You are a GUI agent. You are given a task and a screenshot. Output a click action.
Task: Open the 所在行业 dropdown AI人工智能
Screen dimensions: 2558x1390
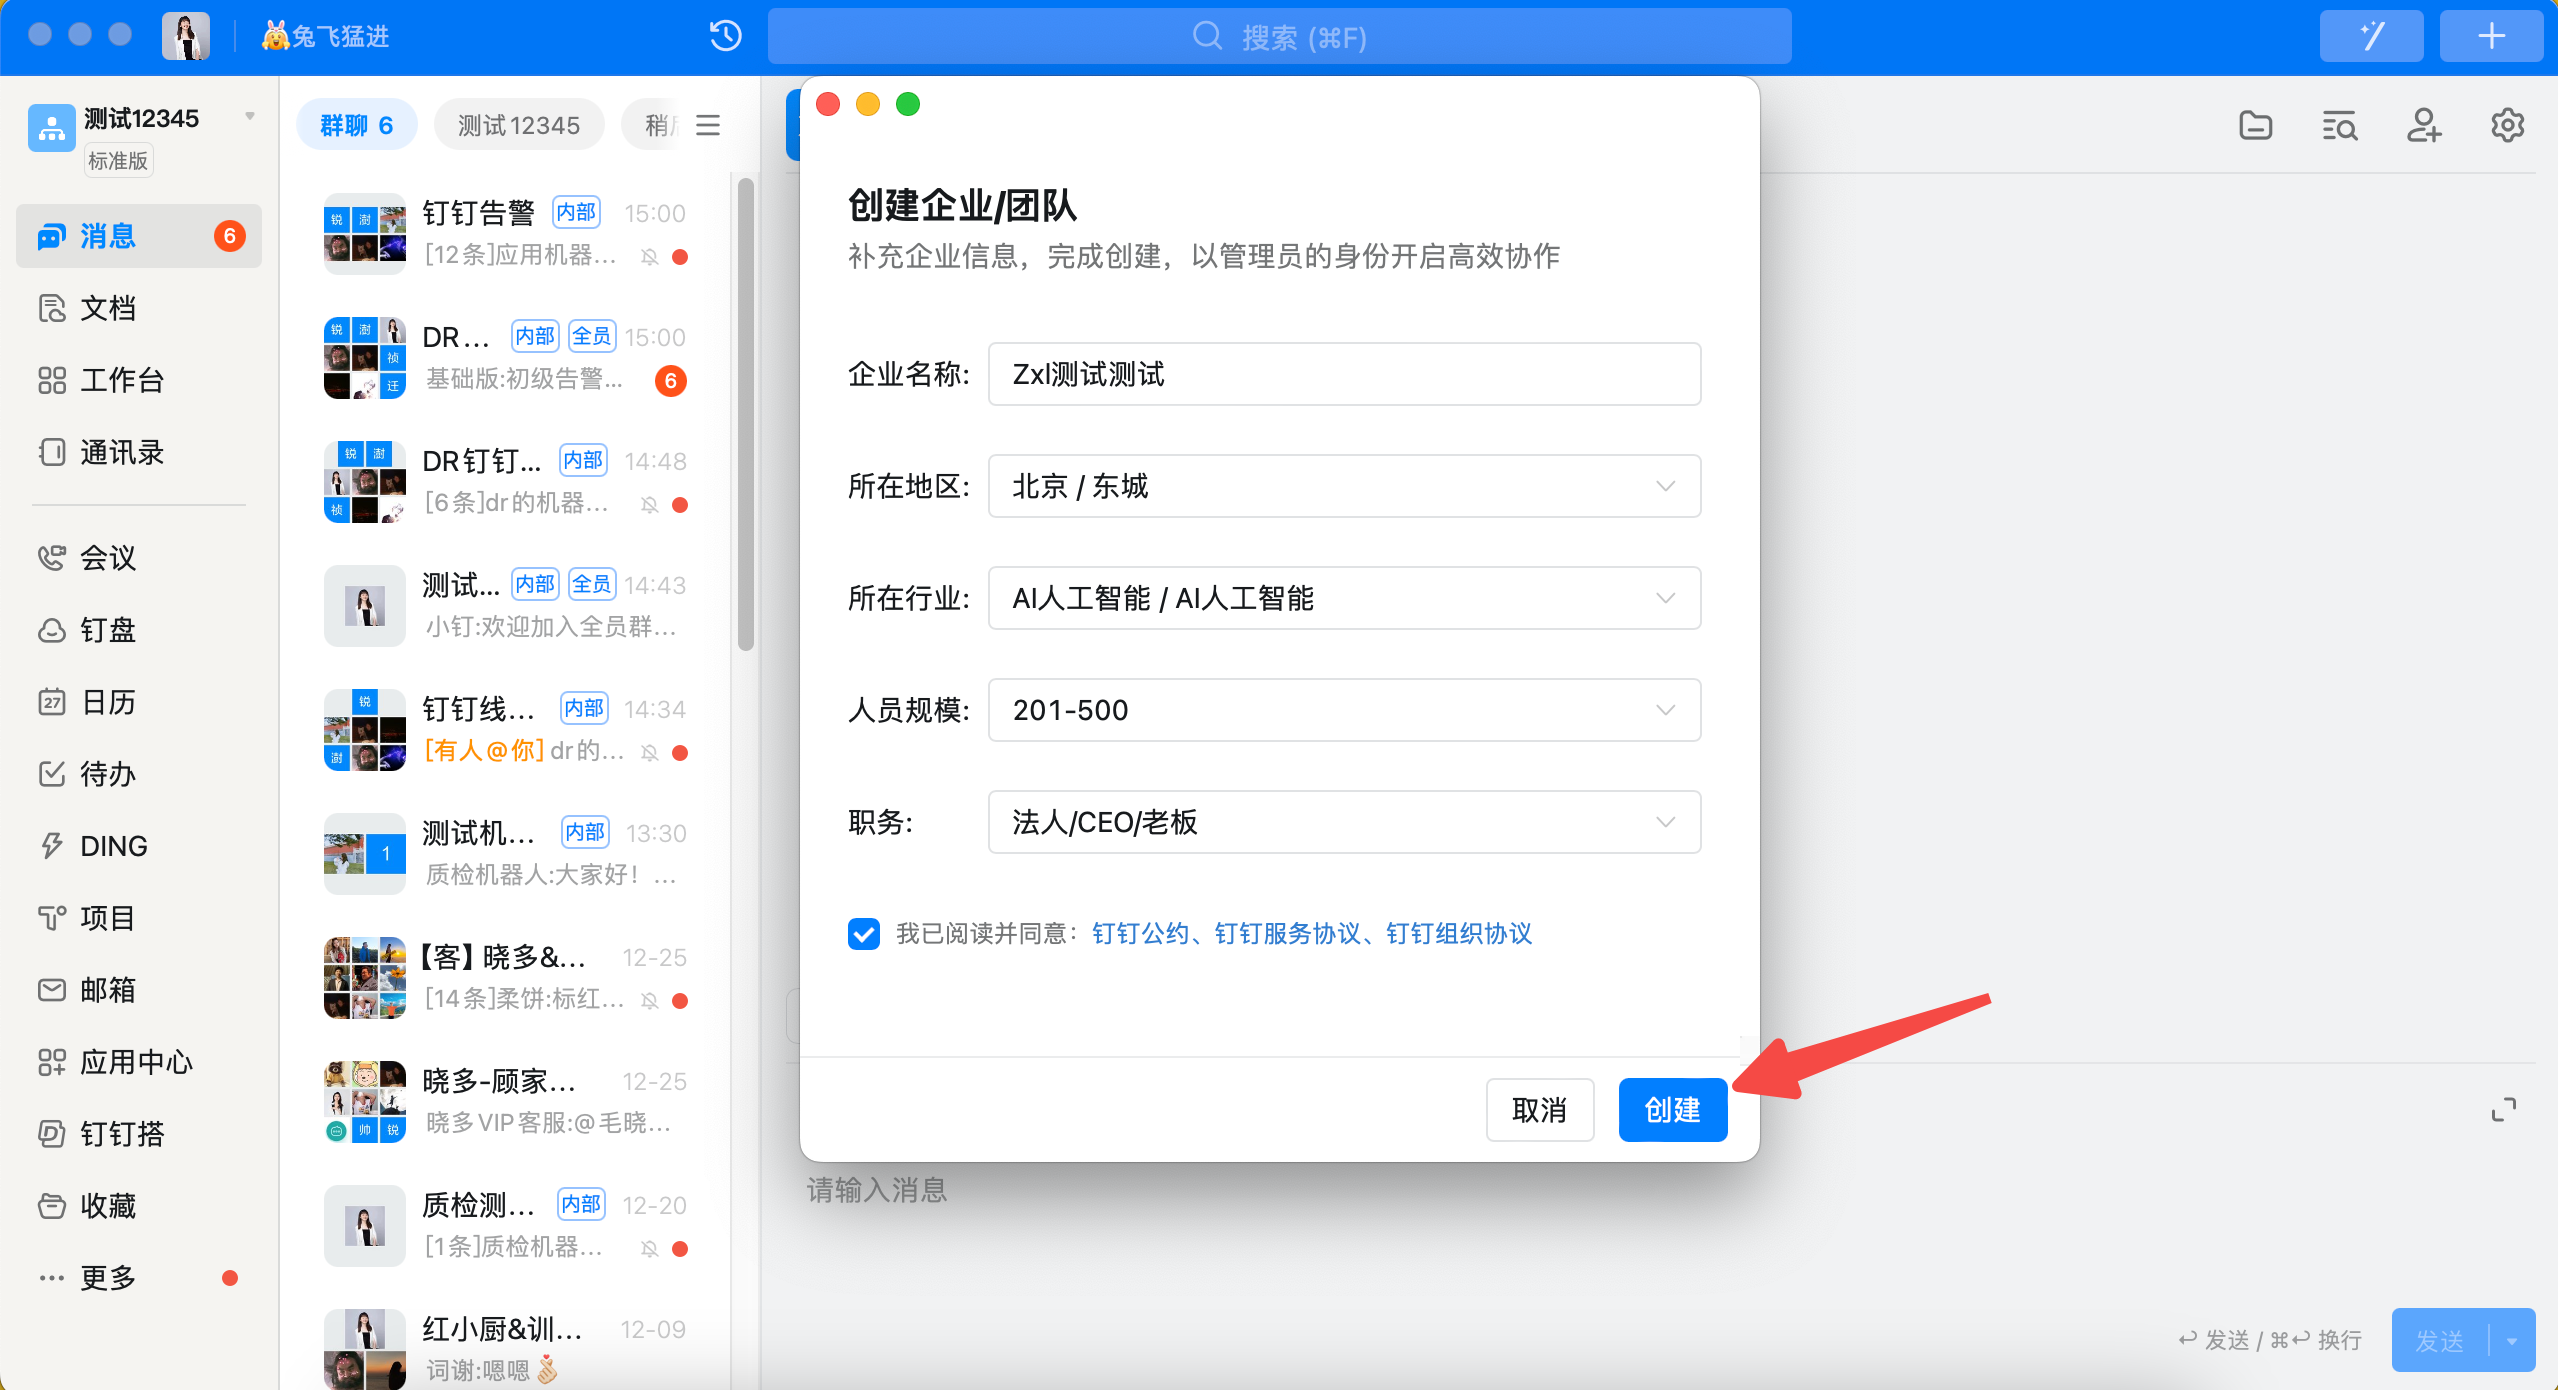click(x=1344, y=598)
